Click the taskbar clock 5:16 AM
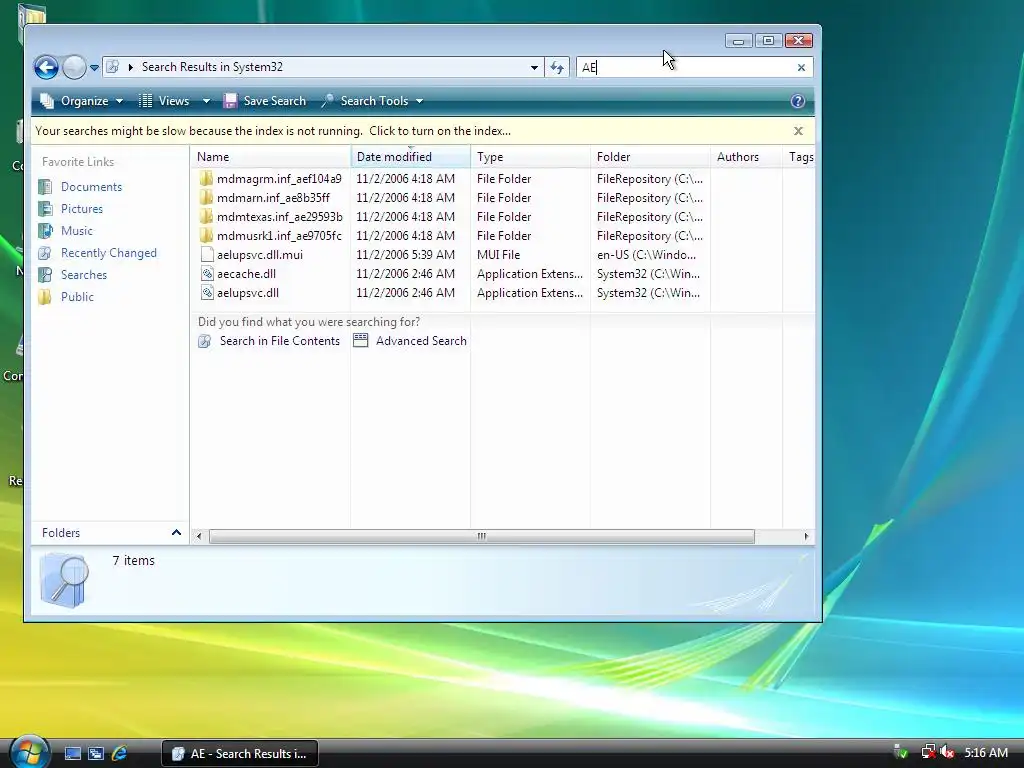The image size is (1024, 768). tap(986, 753)
